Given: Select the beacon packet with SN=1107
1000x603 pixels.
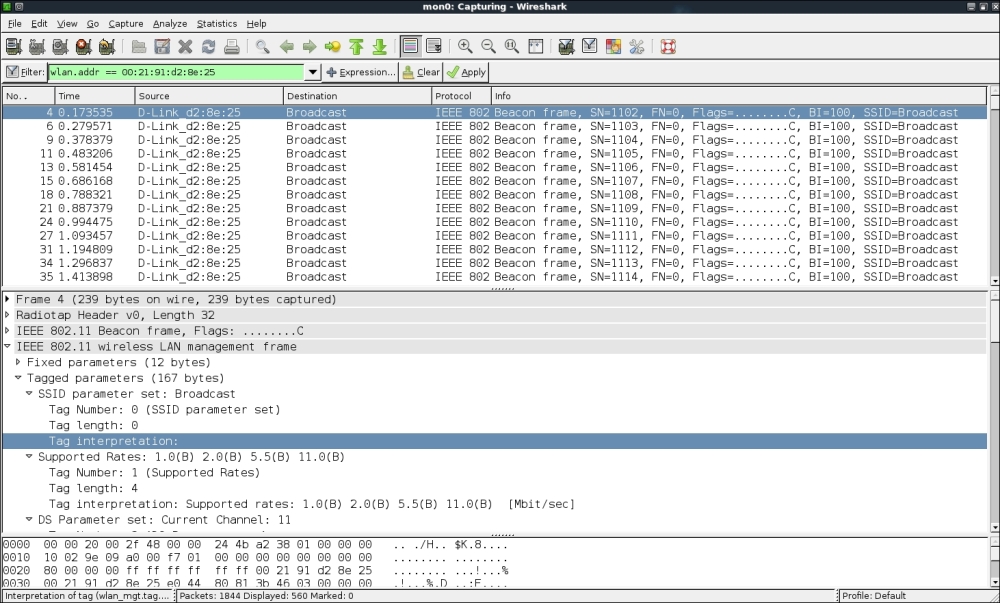Looking at the screenshot, I should pyautogui.click(x=495, y=181).
